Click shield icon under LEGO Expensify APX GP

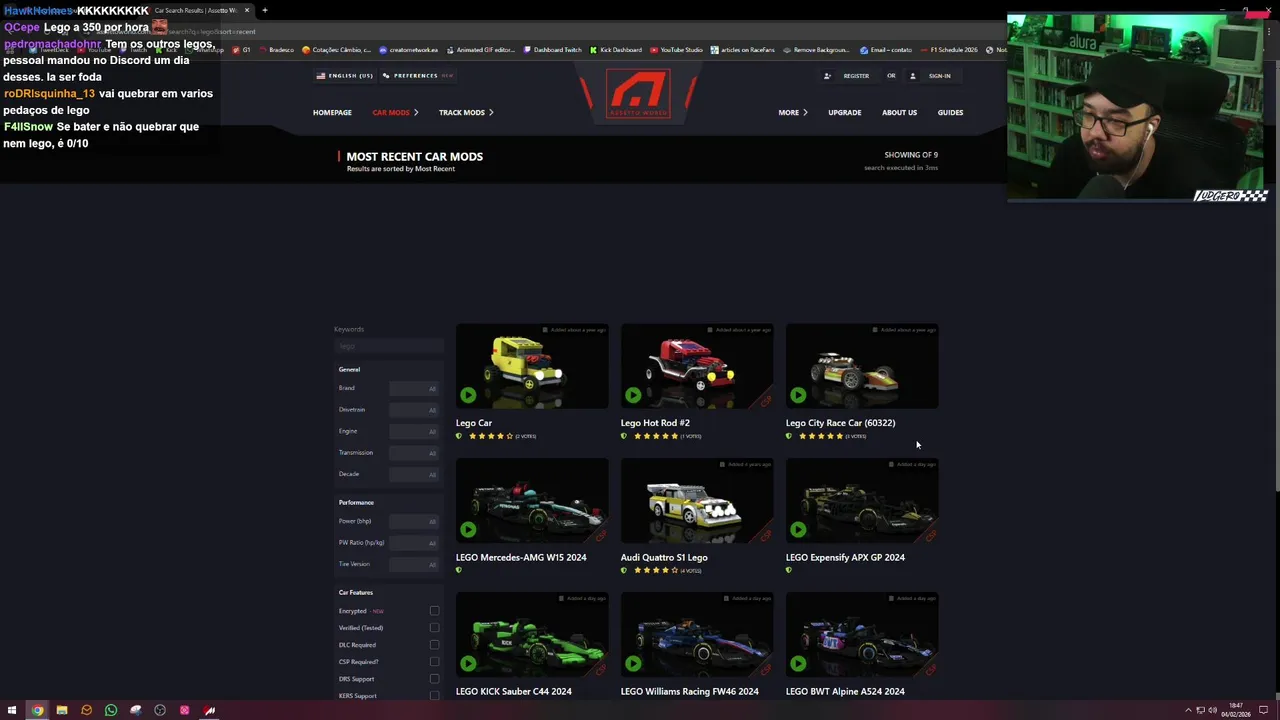tap(789, 570)
